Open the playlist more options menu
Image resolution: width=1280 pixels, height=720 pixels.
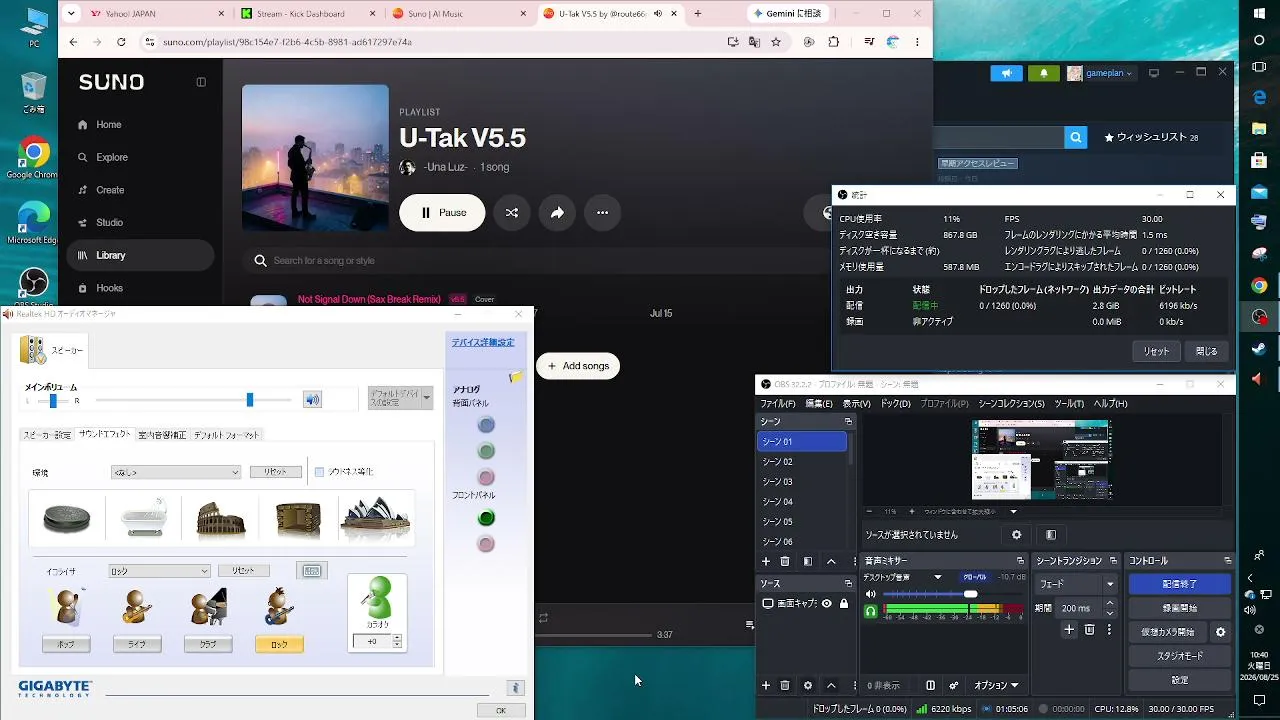point(602,213)
